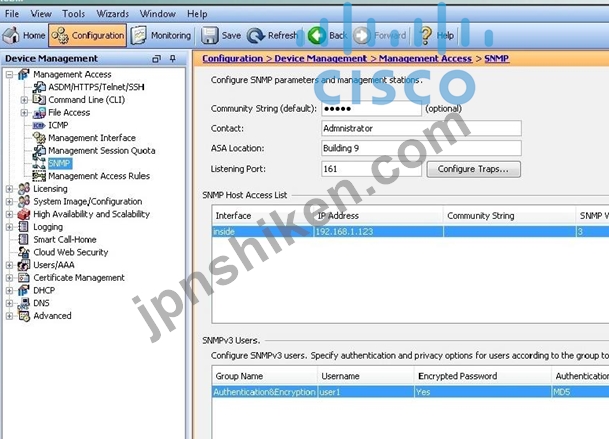Expand the Users/AAA node
The height and width of the screenshot is (439, 609).
[x=9, y=265]
